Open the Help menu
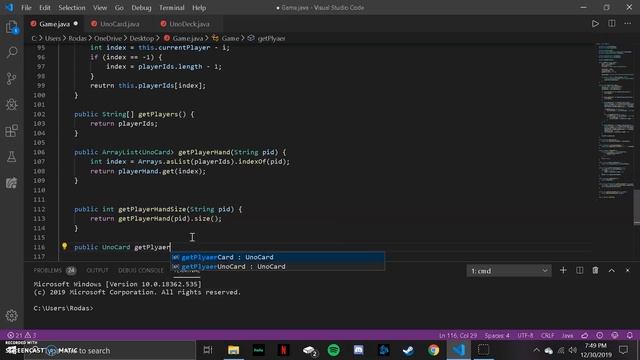The height and width of the screenshot is (360, 640). (x=199, y=7)
